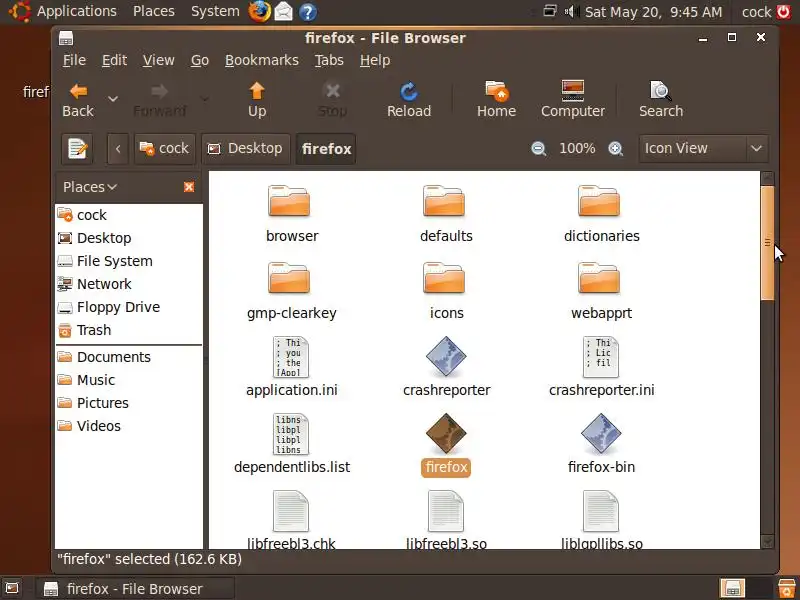Screen dimensions: 800x600
Task: Select the libfreebl3.so file icon
Action: (x=446, y=511)
